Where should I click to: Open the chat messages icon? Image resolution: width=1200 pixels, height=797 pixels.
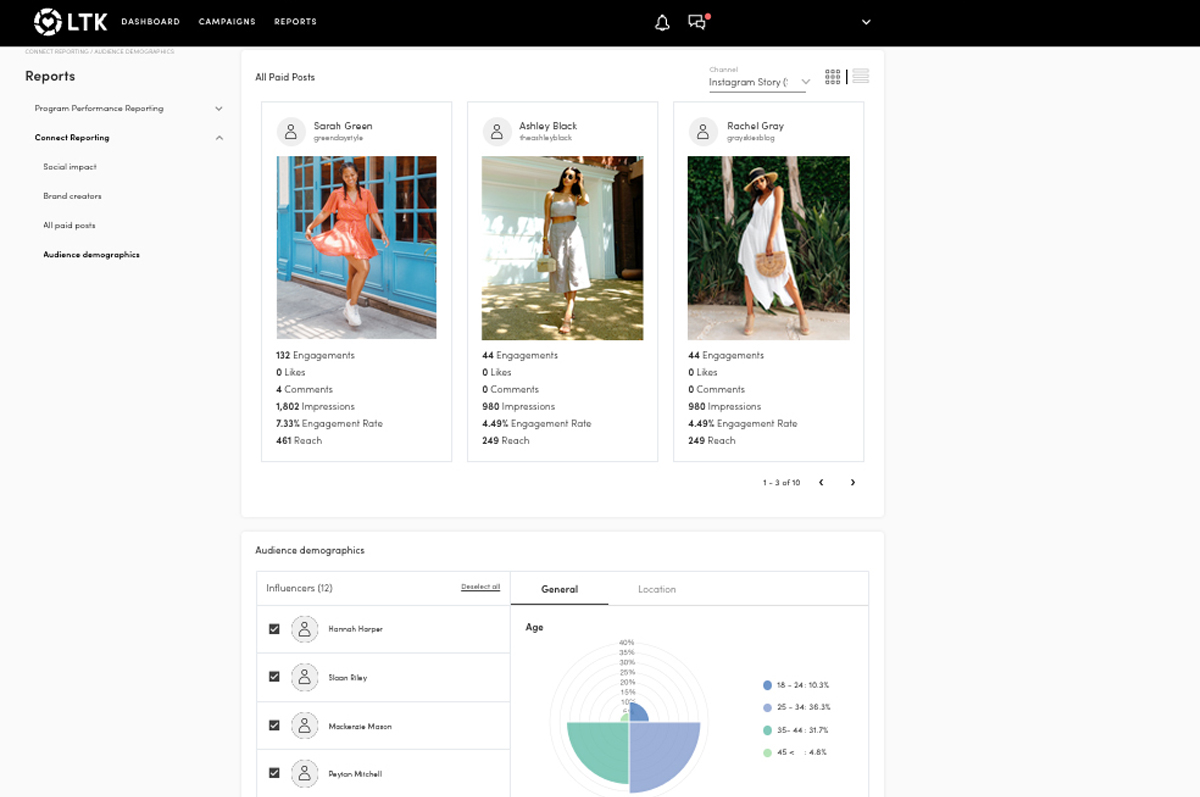click(x=697, y=22)
